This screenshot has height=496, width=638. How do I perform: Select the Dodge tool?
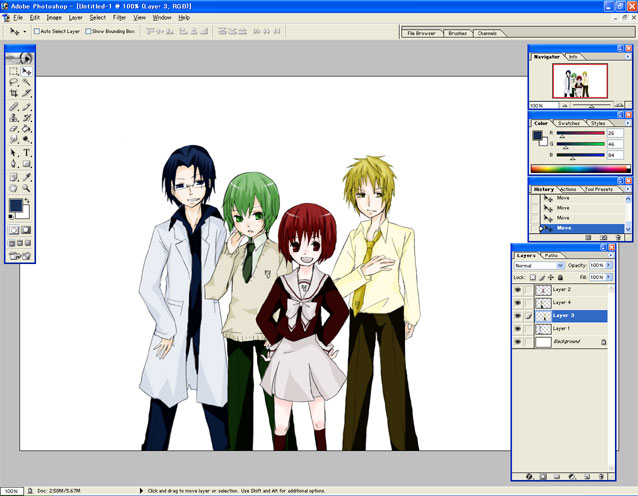(x=26, y=140)
